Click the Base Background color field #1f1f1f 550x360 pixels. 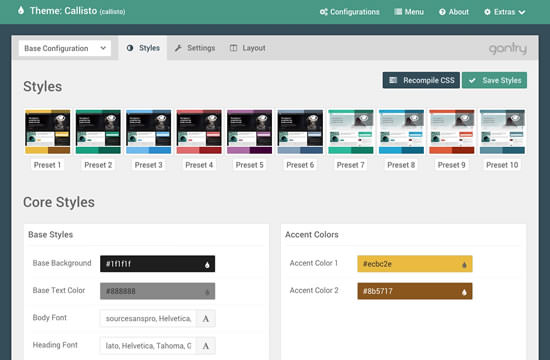point(157,264)
